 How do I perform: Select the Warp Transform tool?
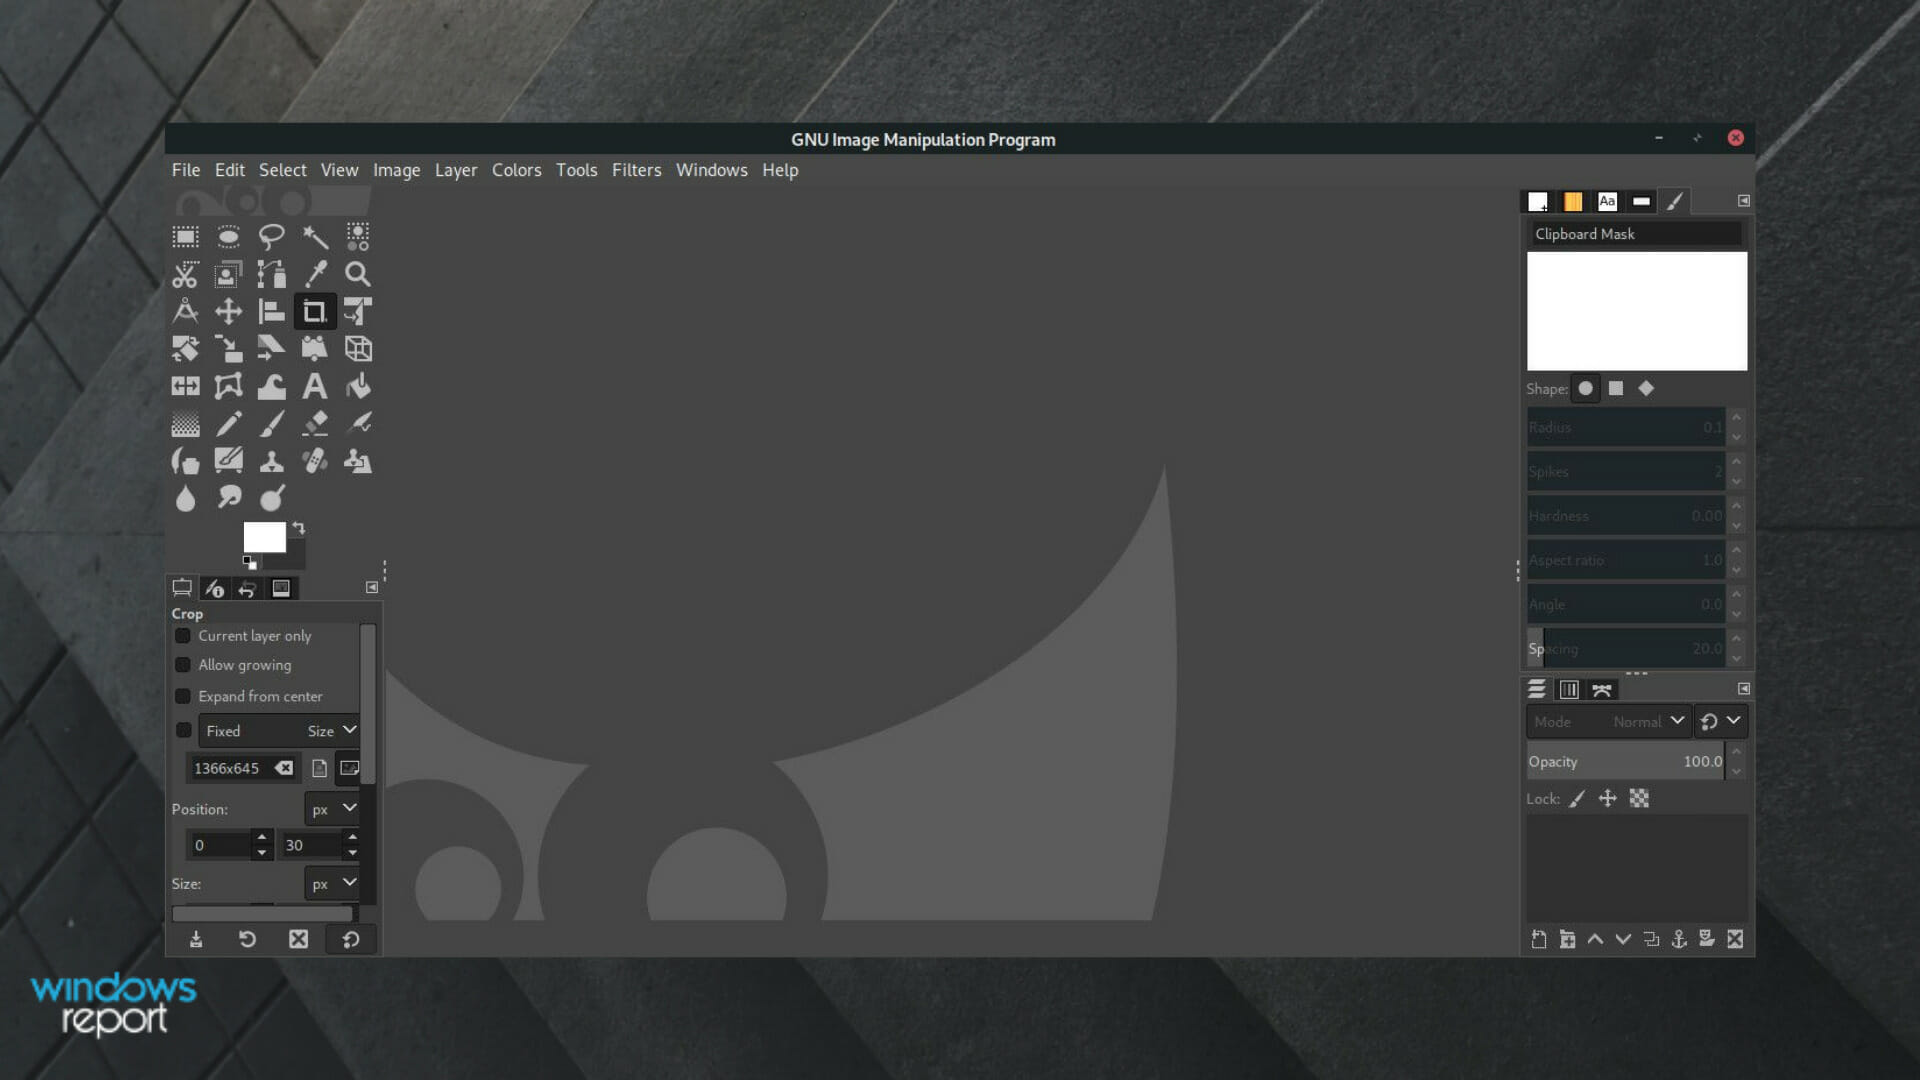271,386
